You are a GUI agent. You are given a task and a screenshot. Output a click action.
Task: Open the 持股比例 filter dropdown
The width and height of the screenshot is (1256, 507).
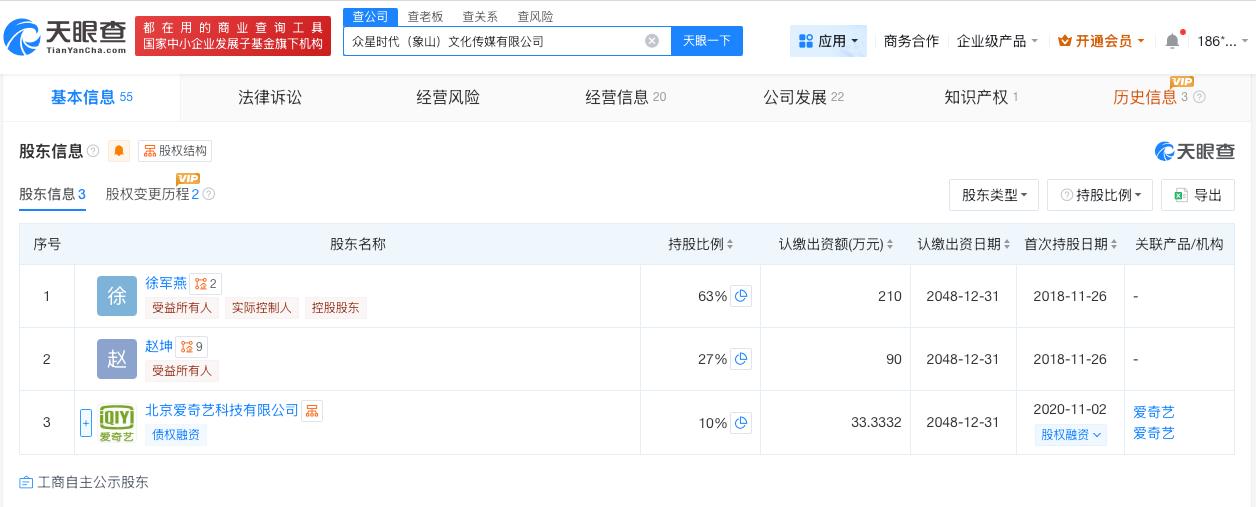(x=1100, y=195)
